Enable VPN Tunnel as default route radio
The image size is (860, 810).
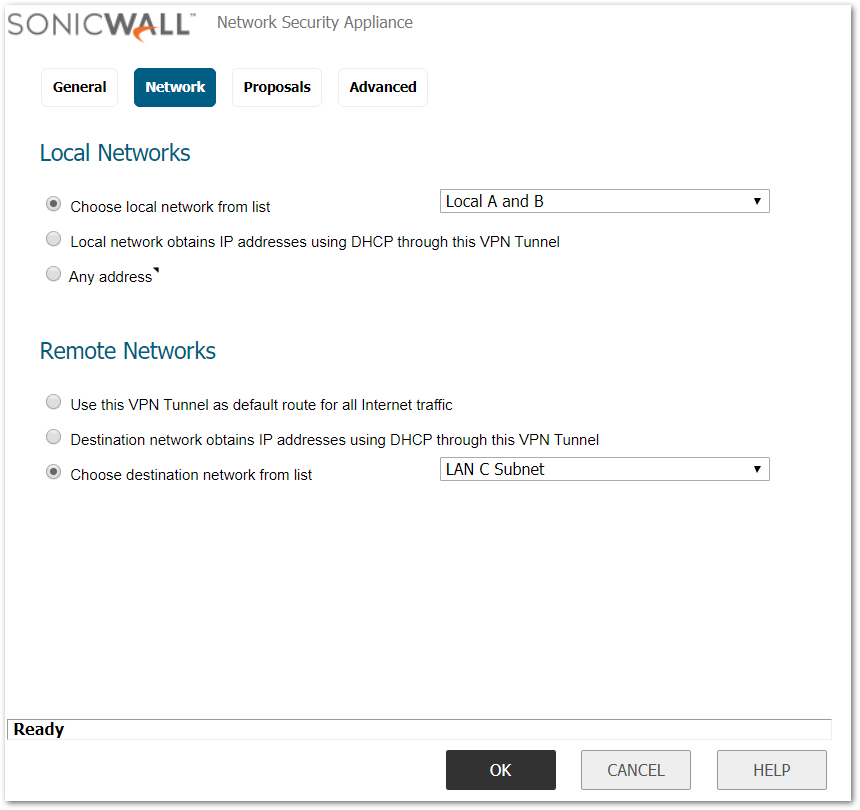click(x=53, y=402)
